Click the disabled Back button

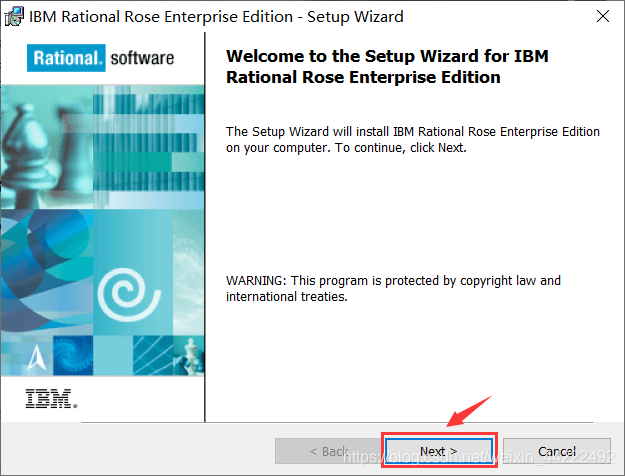[x=329, y=451]
